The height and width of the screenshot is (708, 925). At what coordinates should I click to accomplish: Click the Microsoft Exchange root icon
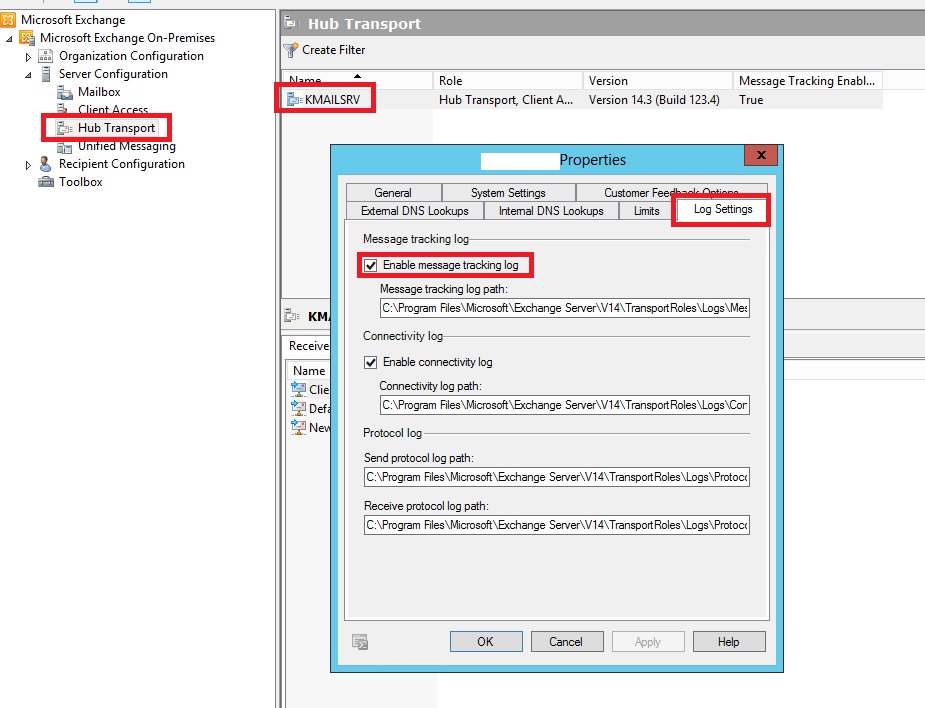tap(8, 20)
